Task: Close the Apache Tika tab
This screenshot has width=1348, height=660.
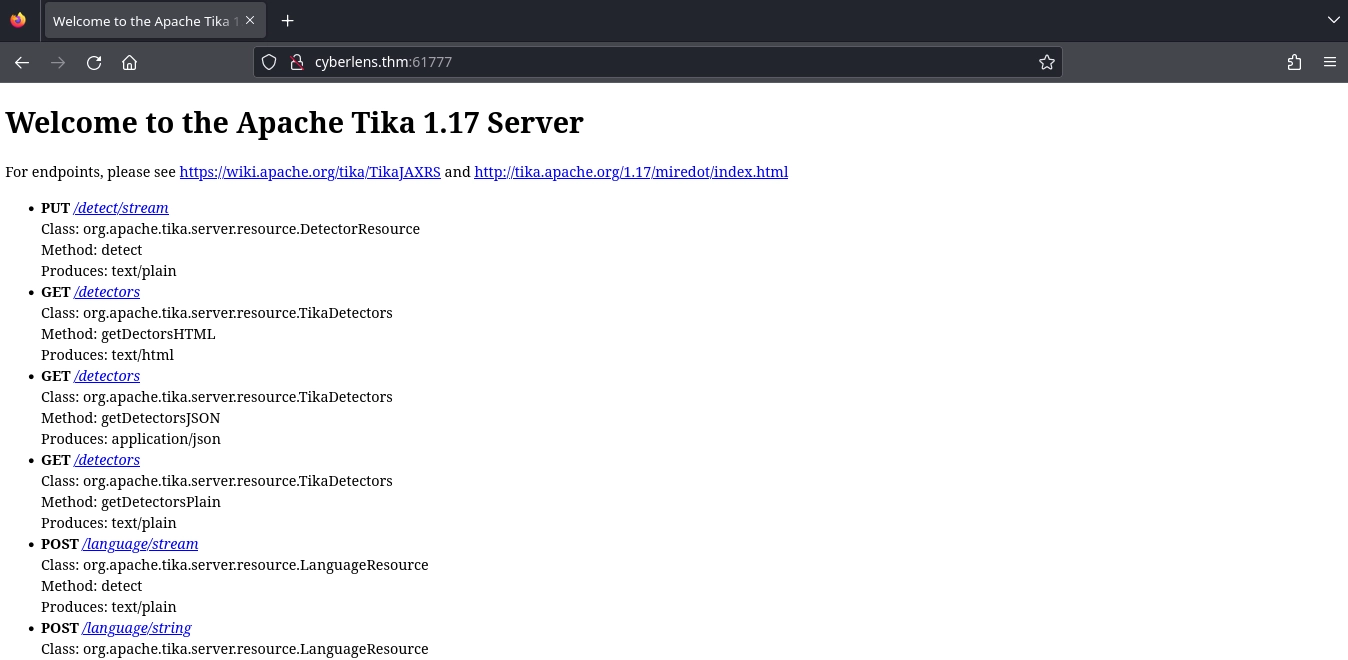Action: [x=250, y=20]
